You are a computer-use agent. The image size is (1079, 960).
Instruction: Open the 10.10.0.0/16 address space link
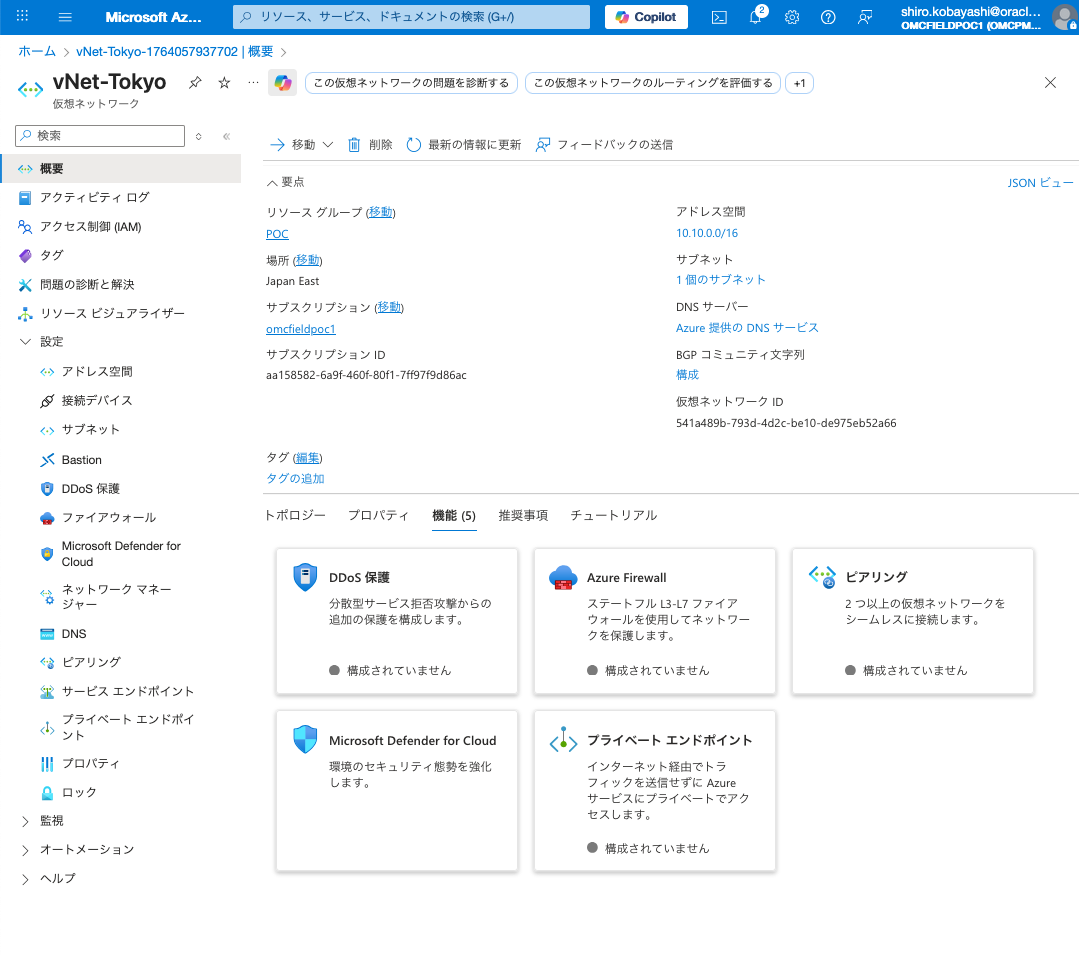click(707, 233)
